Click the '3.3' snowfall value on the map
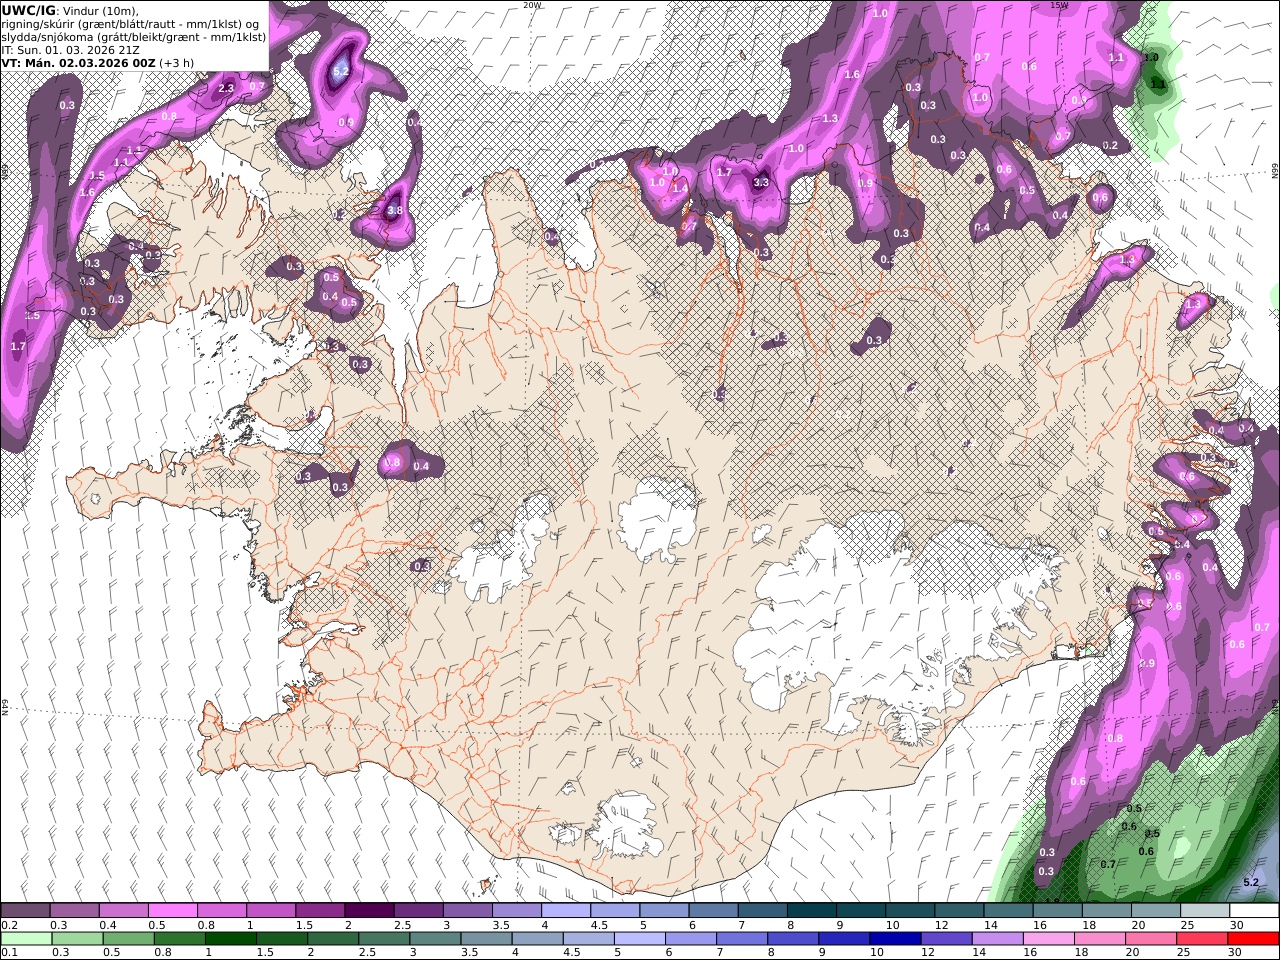Screen dimensions: 1280x960 click(761, 183)
